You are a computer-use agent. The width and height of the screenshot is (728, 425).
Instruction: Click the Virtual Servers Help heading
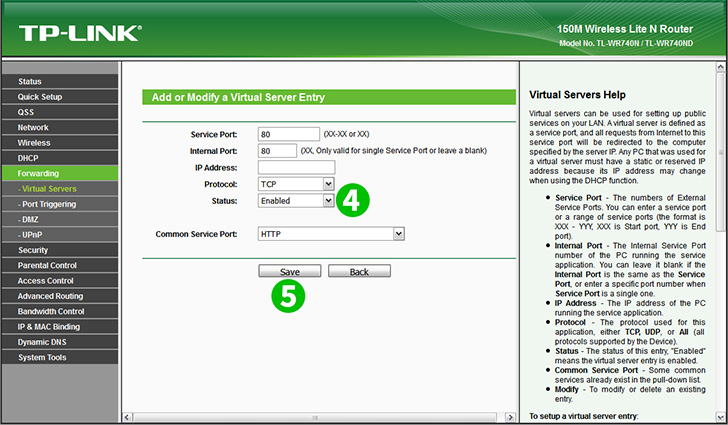coord(577,95)
